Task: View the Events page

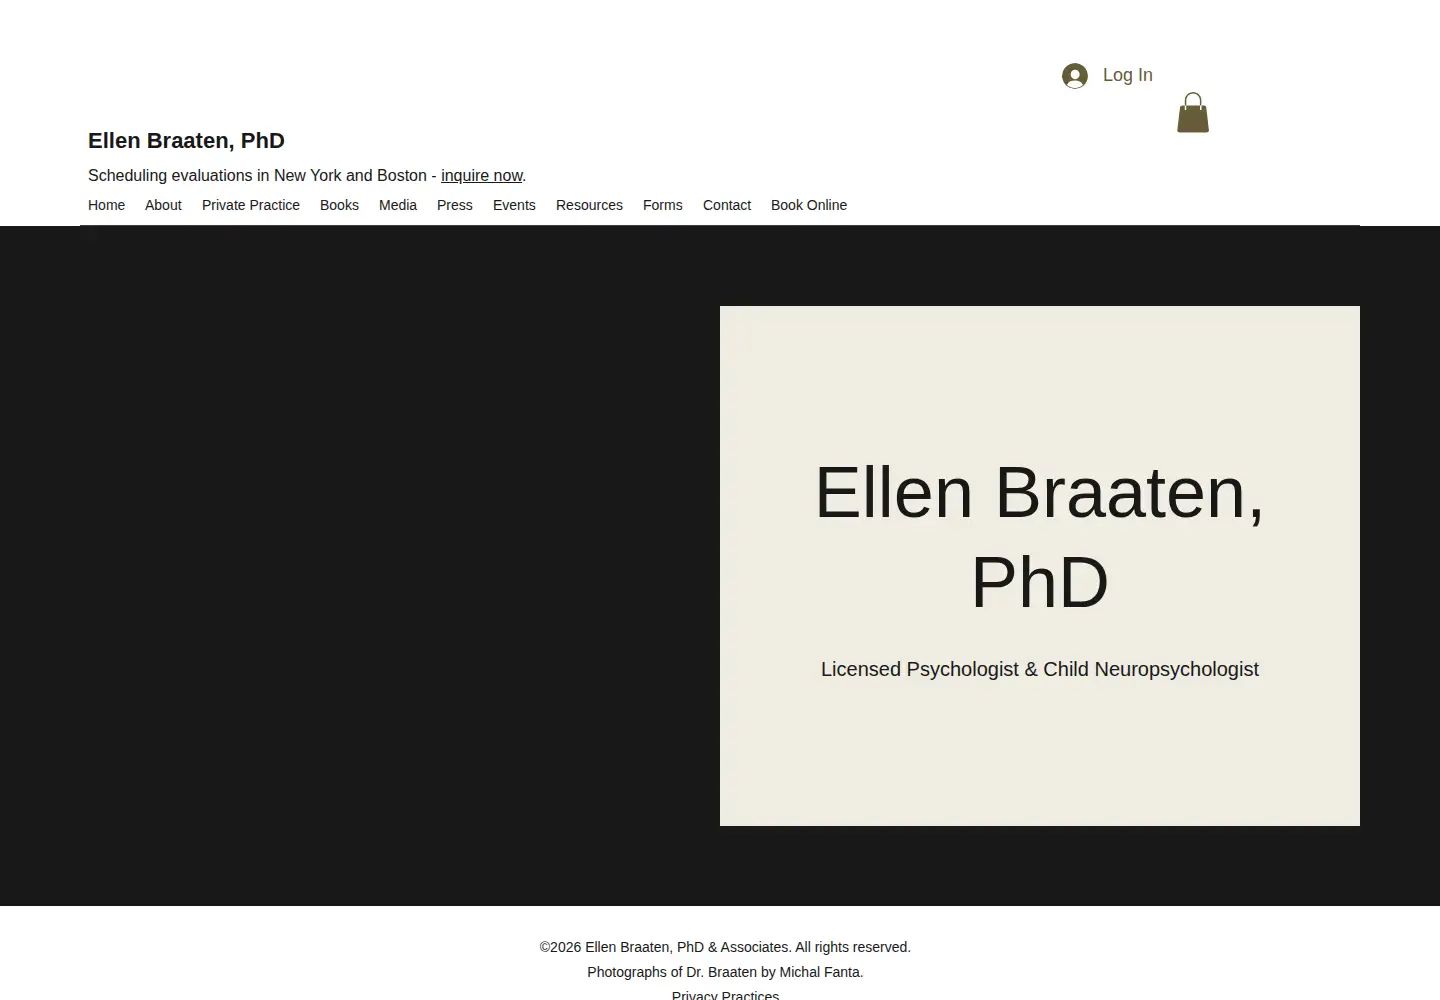Action: pyautogui.click(x=514, y=205)
